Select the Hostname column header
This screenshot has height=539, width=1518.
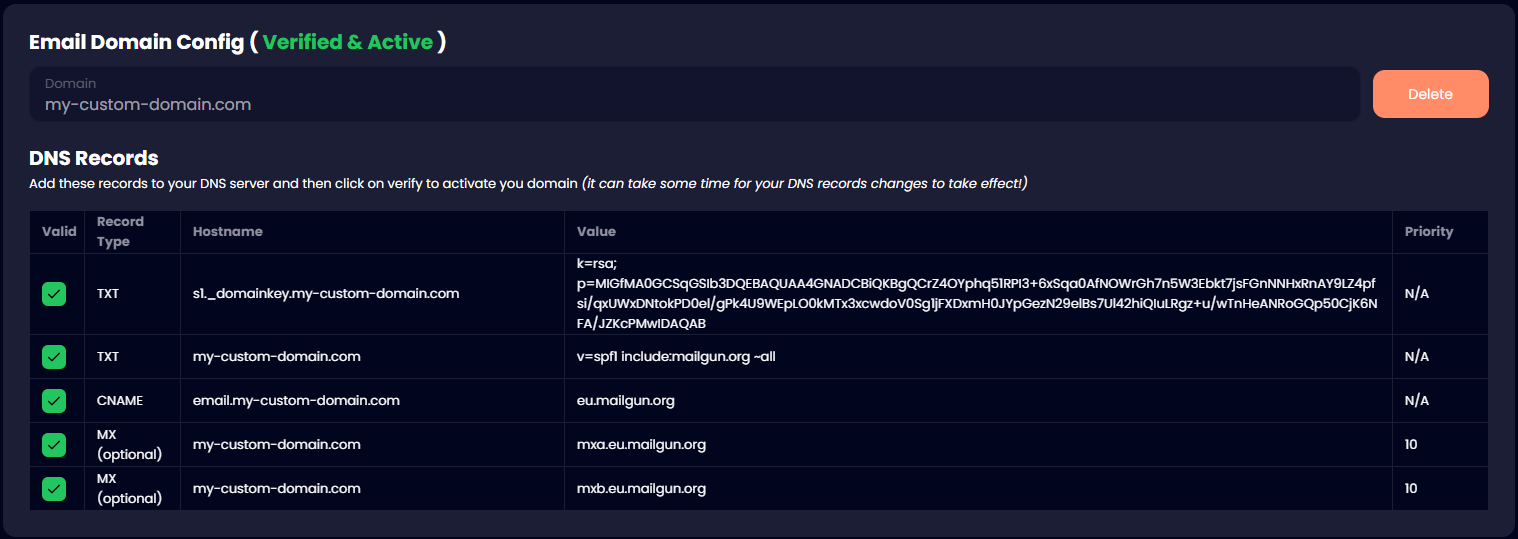pos(228,231)
